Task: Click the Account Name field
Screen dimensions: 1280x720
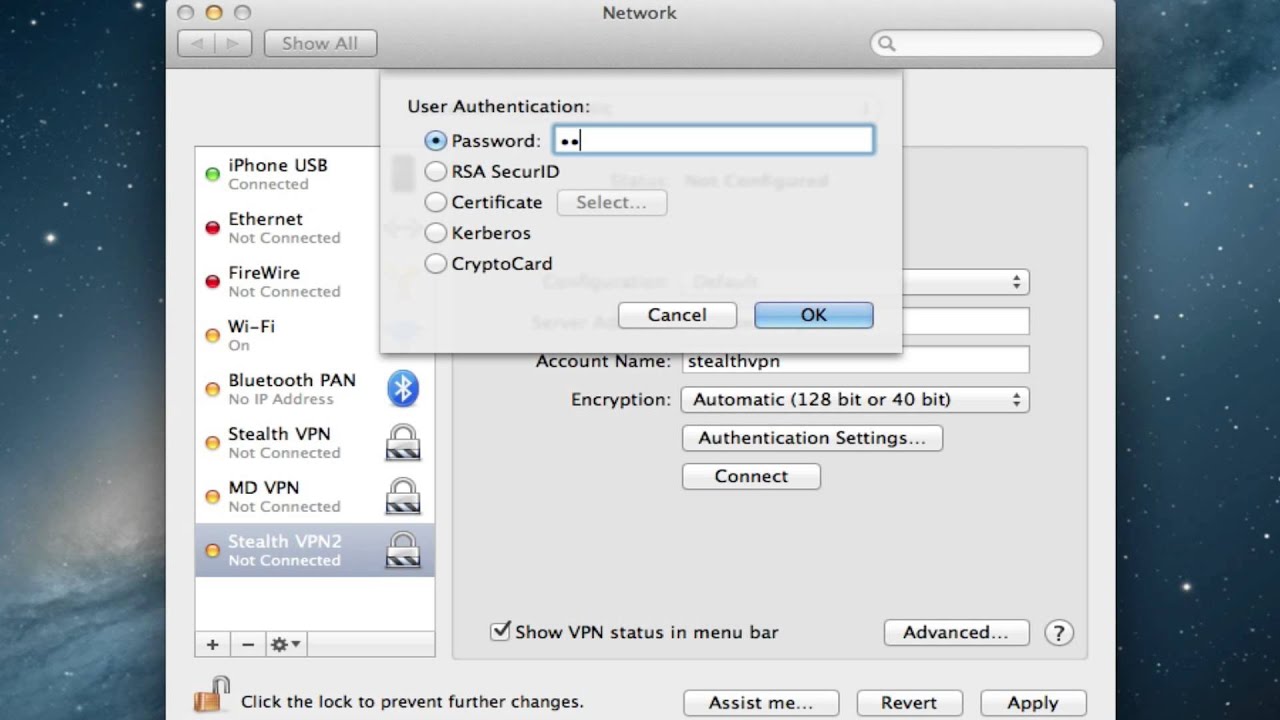Action: click(855, 361)
